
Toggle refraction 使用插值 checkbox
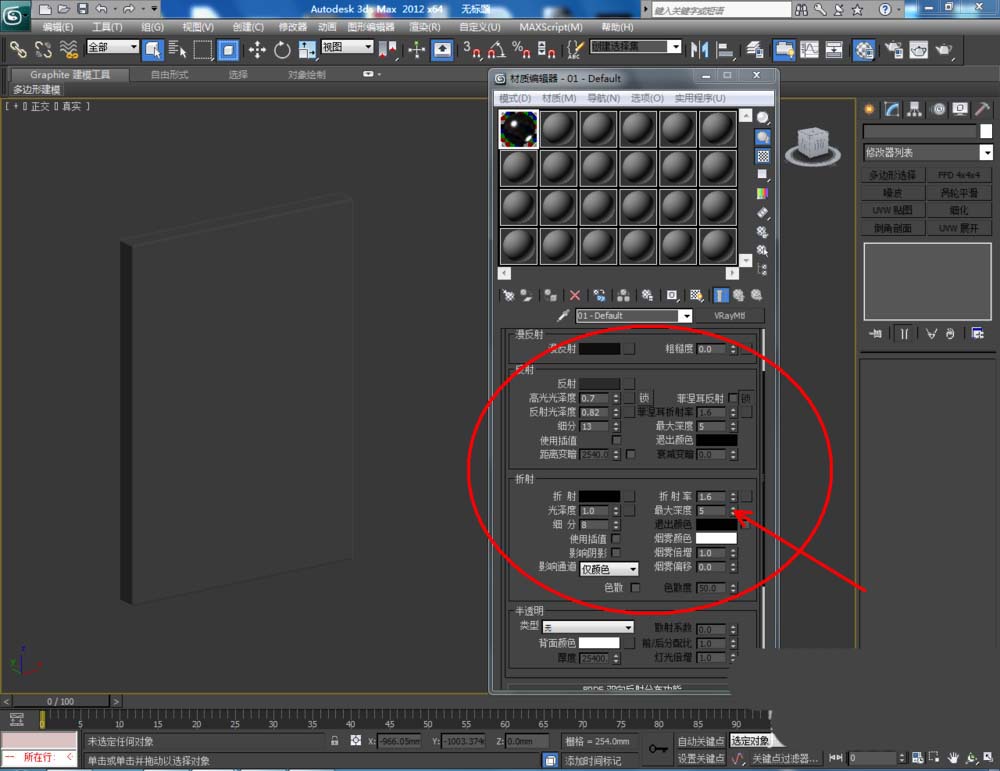(616, 539)
